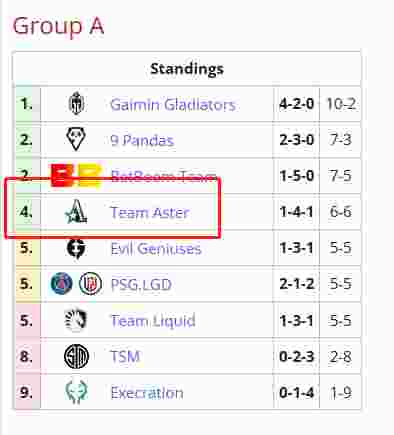Click the Team Aster star logo
The width and height of the screenshot is (394, 435).
76,211
